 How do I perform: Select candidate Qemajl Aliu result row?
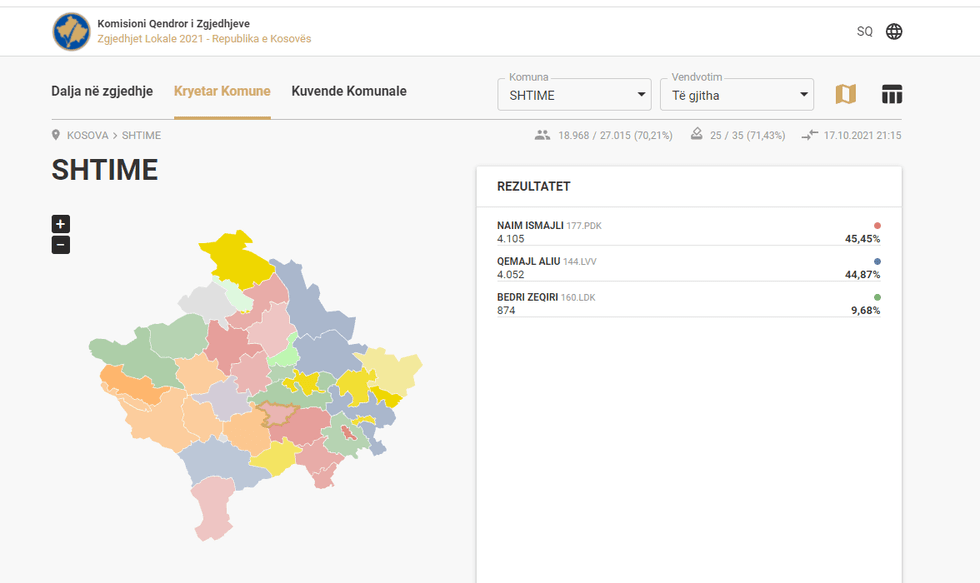click(688, 268)
